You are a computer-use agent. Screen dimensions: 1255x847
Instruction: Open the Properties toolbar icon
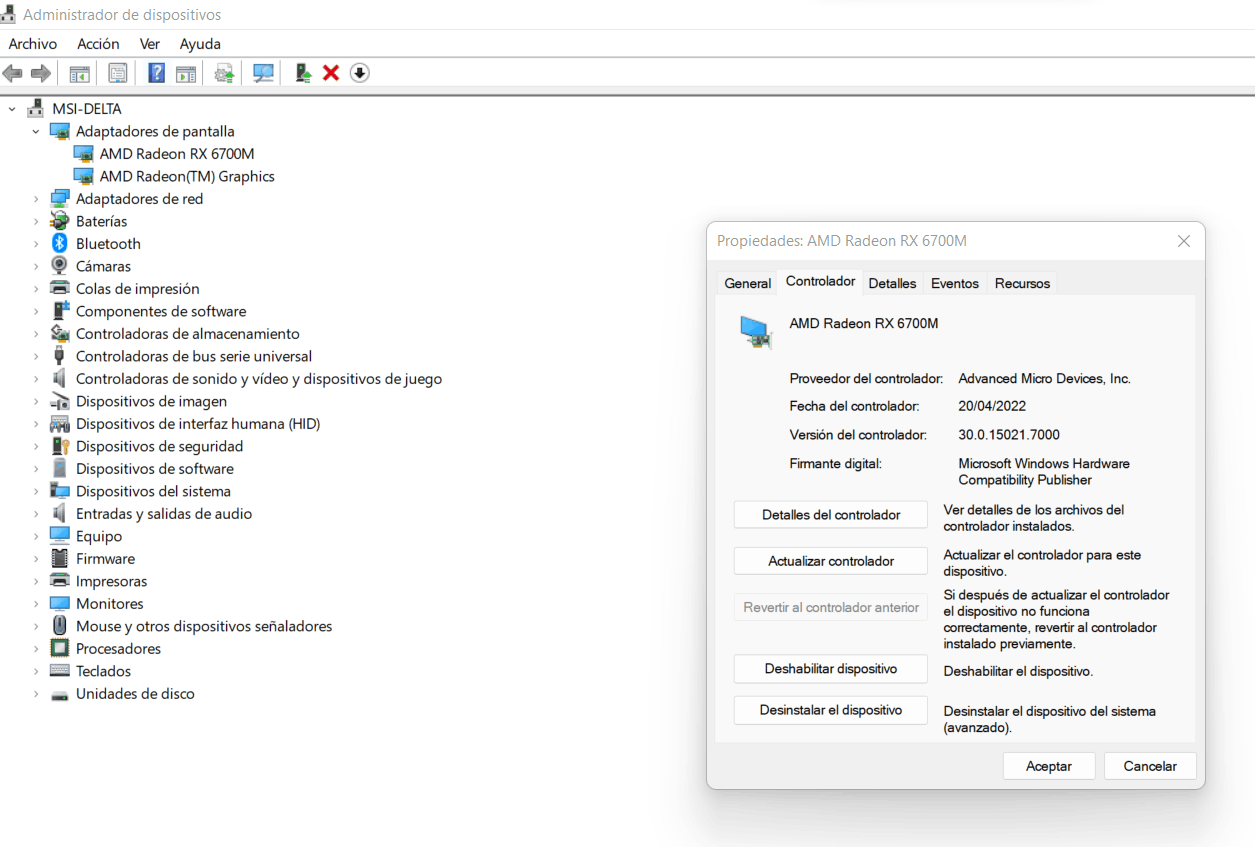click(x=118, y=73)
